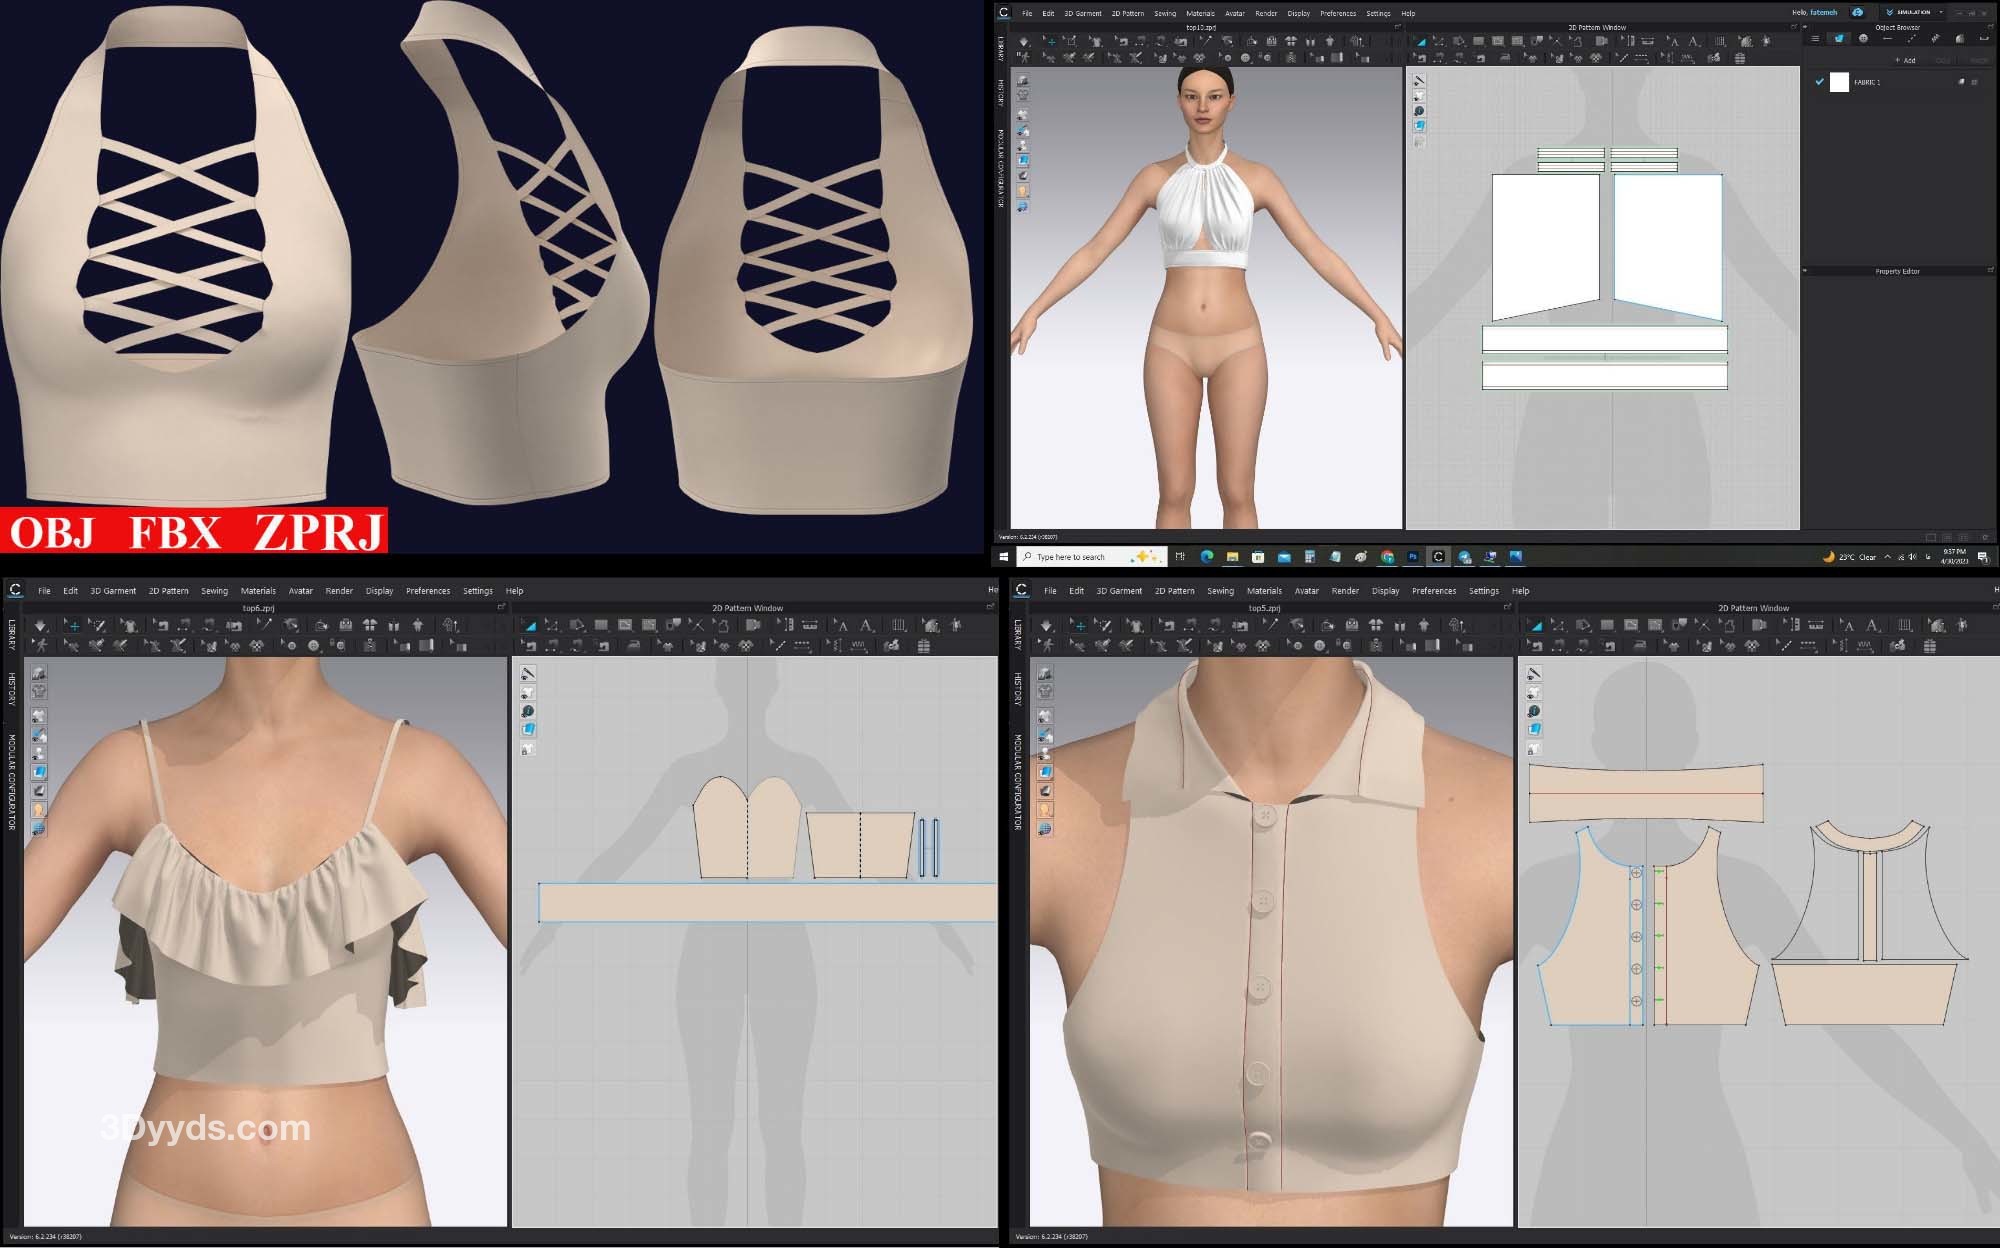Open the LIBRARY side tab in top-right window
The width and height of the screenshot is (2000, 1248).
point(1000,49)
